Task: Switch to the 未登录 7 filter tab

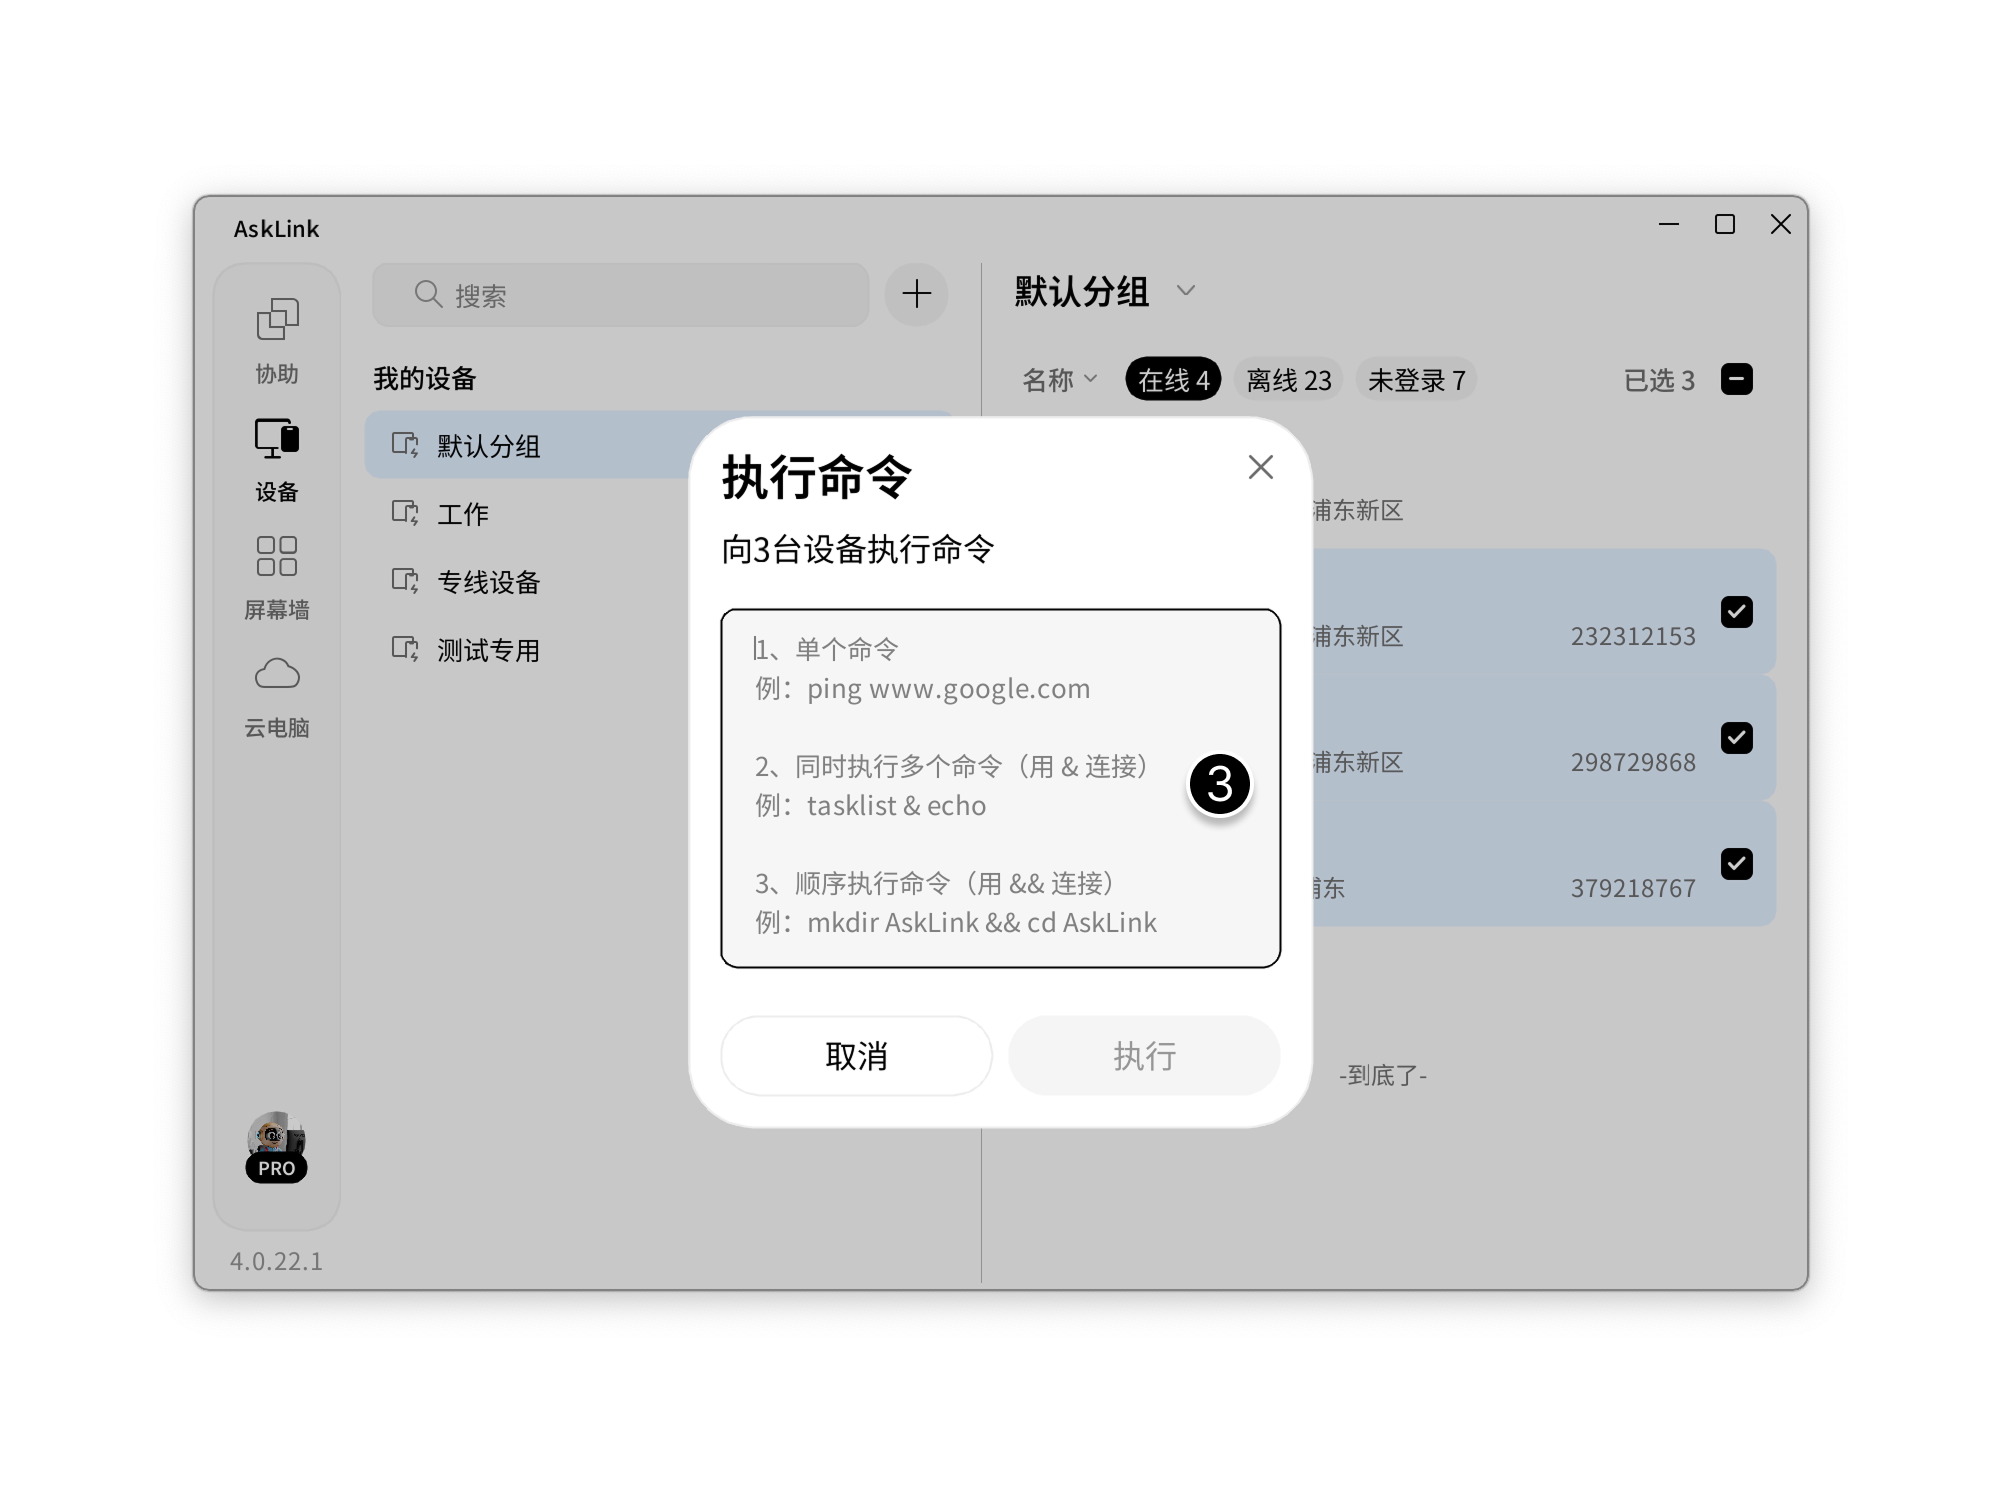Action: [1416, 378]
